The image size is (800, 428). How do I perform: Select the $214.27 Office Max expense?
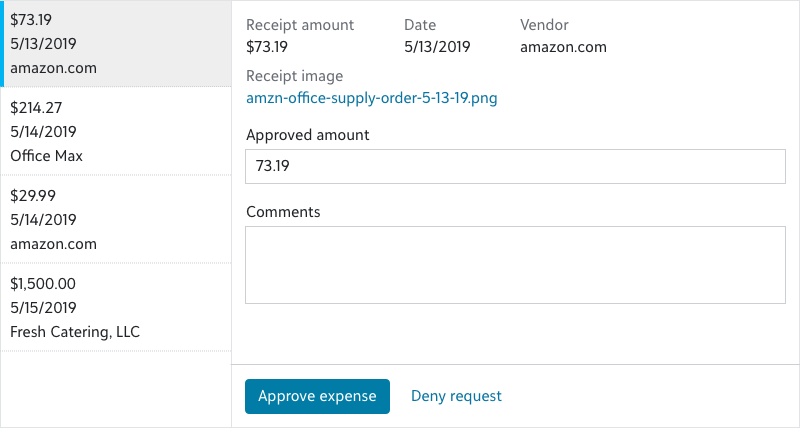click(x=115, y=131)
